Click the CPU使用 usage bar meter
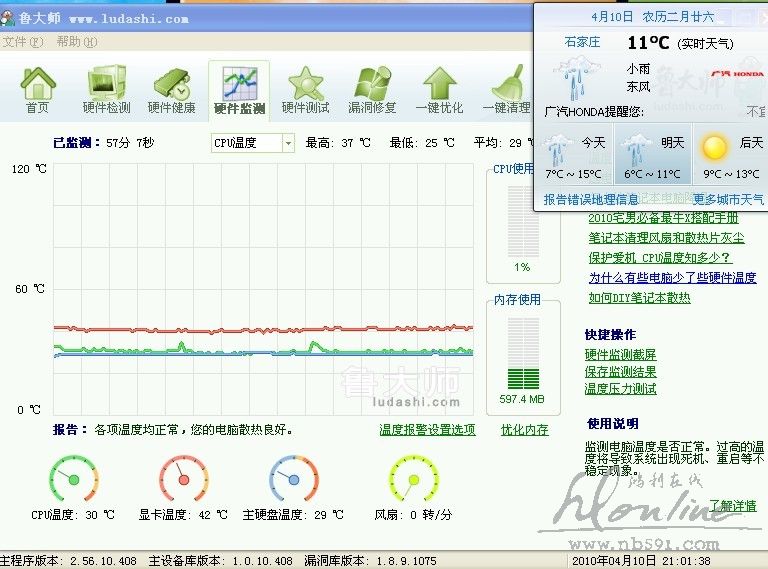This screenshot has height=569, width=768. (x=523, y=221)
